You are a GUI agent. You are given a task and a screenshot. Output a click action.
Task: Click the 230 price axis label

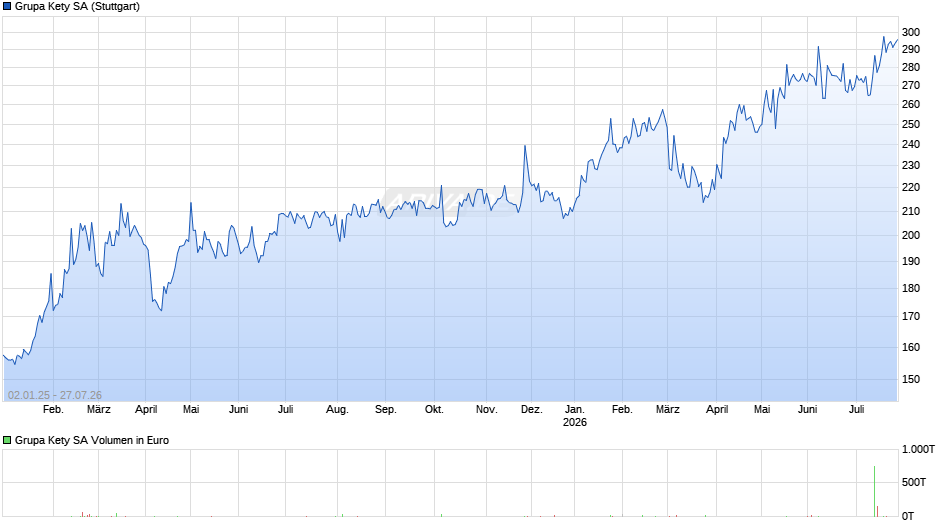tap(911, 166)
